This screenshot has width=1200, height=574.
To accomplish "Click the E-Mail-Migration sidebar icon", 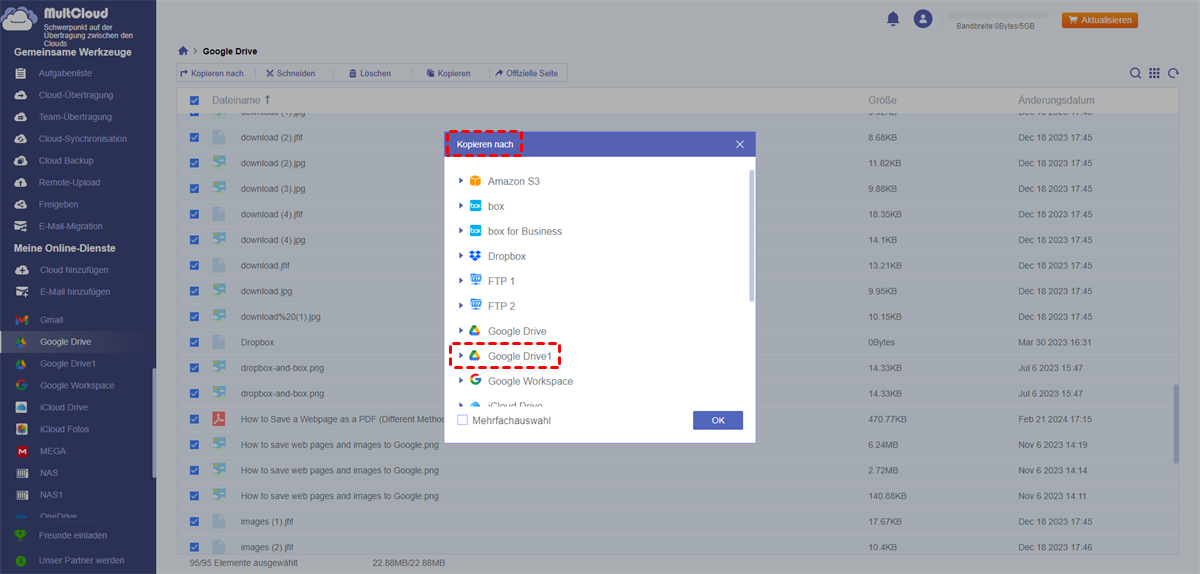I will [x=20, y=226].
